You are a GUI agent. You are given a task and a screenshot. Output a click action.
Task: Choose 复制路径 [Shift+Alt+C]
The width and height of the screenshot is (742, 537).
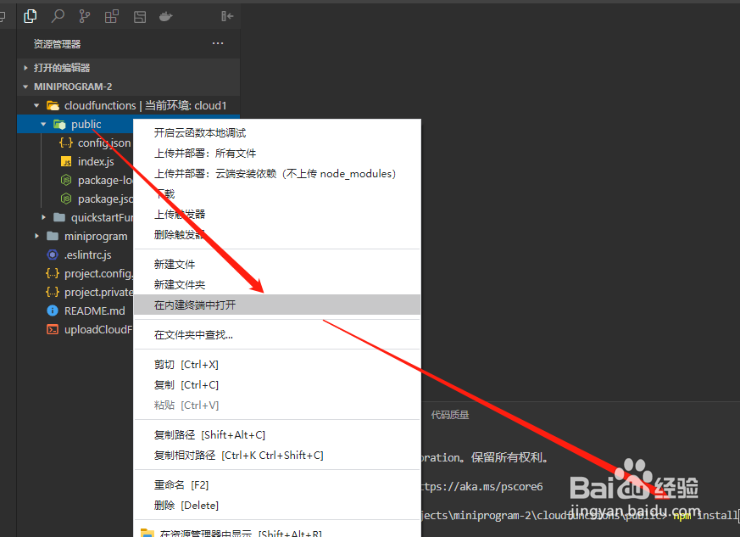(277, 435)
